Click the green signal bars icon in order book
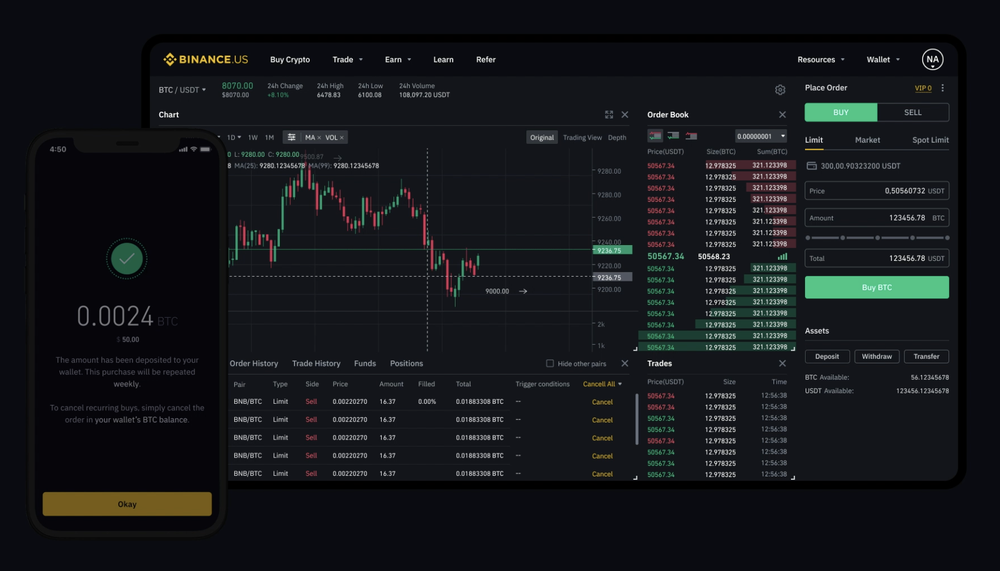 pos(782,256)
